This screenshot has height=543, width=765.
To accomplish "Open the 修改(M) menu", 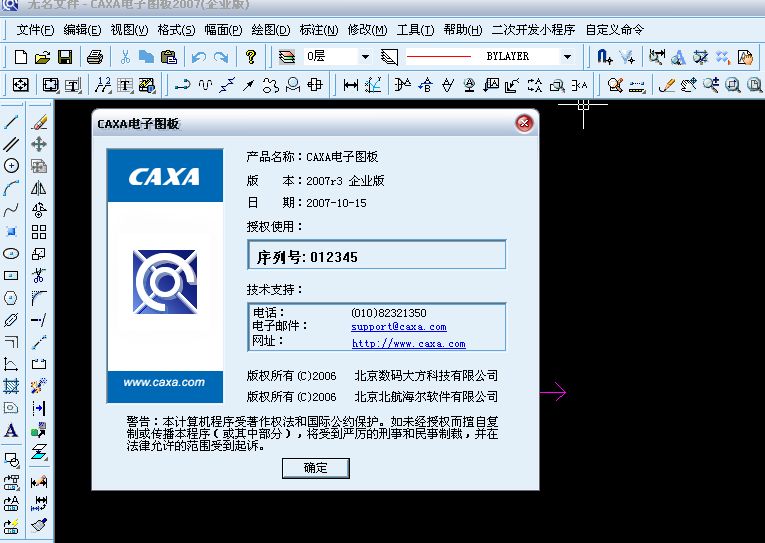I will point(367,30).
